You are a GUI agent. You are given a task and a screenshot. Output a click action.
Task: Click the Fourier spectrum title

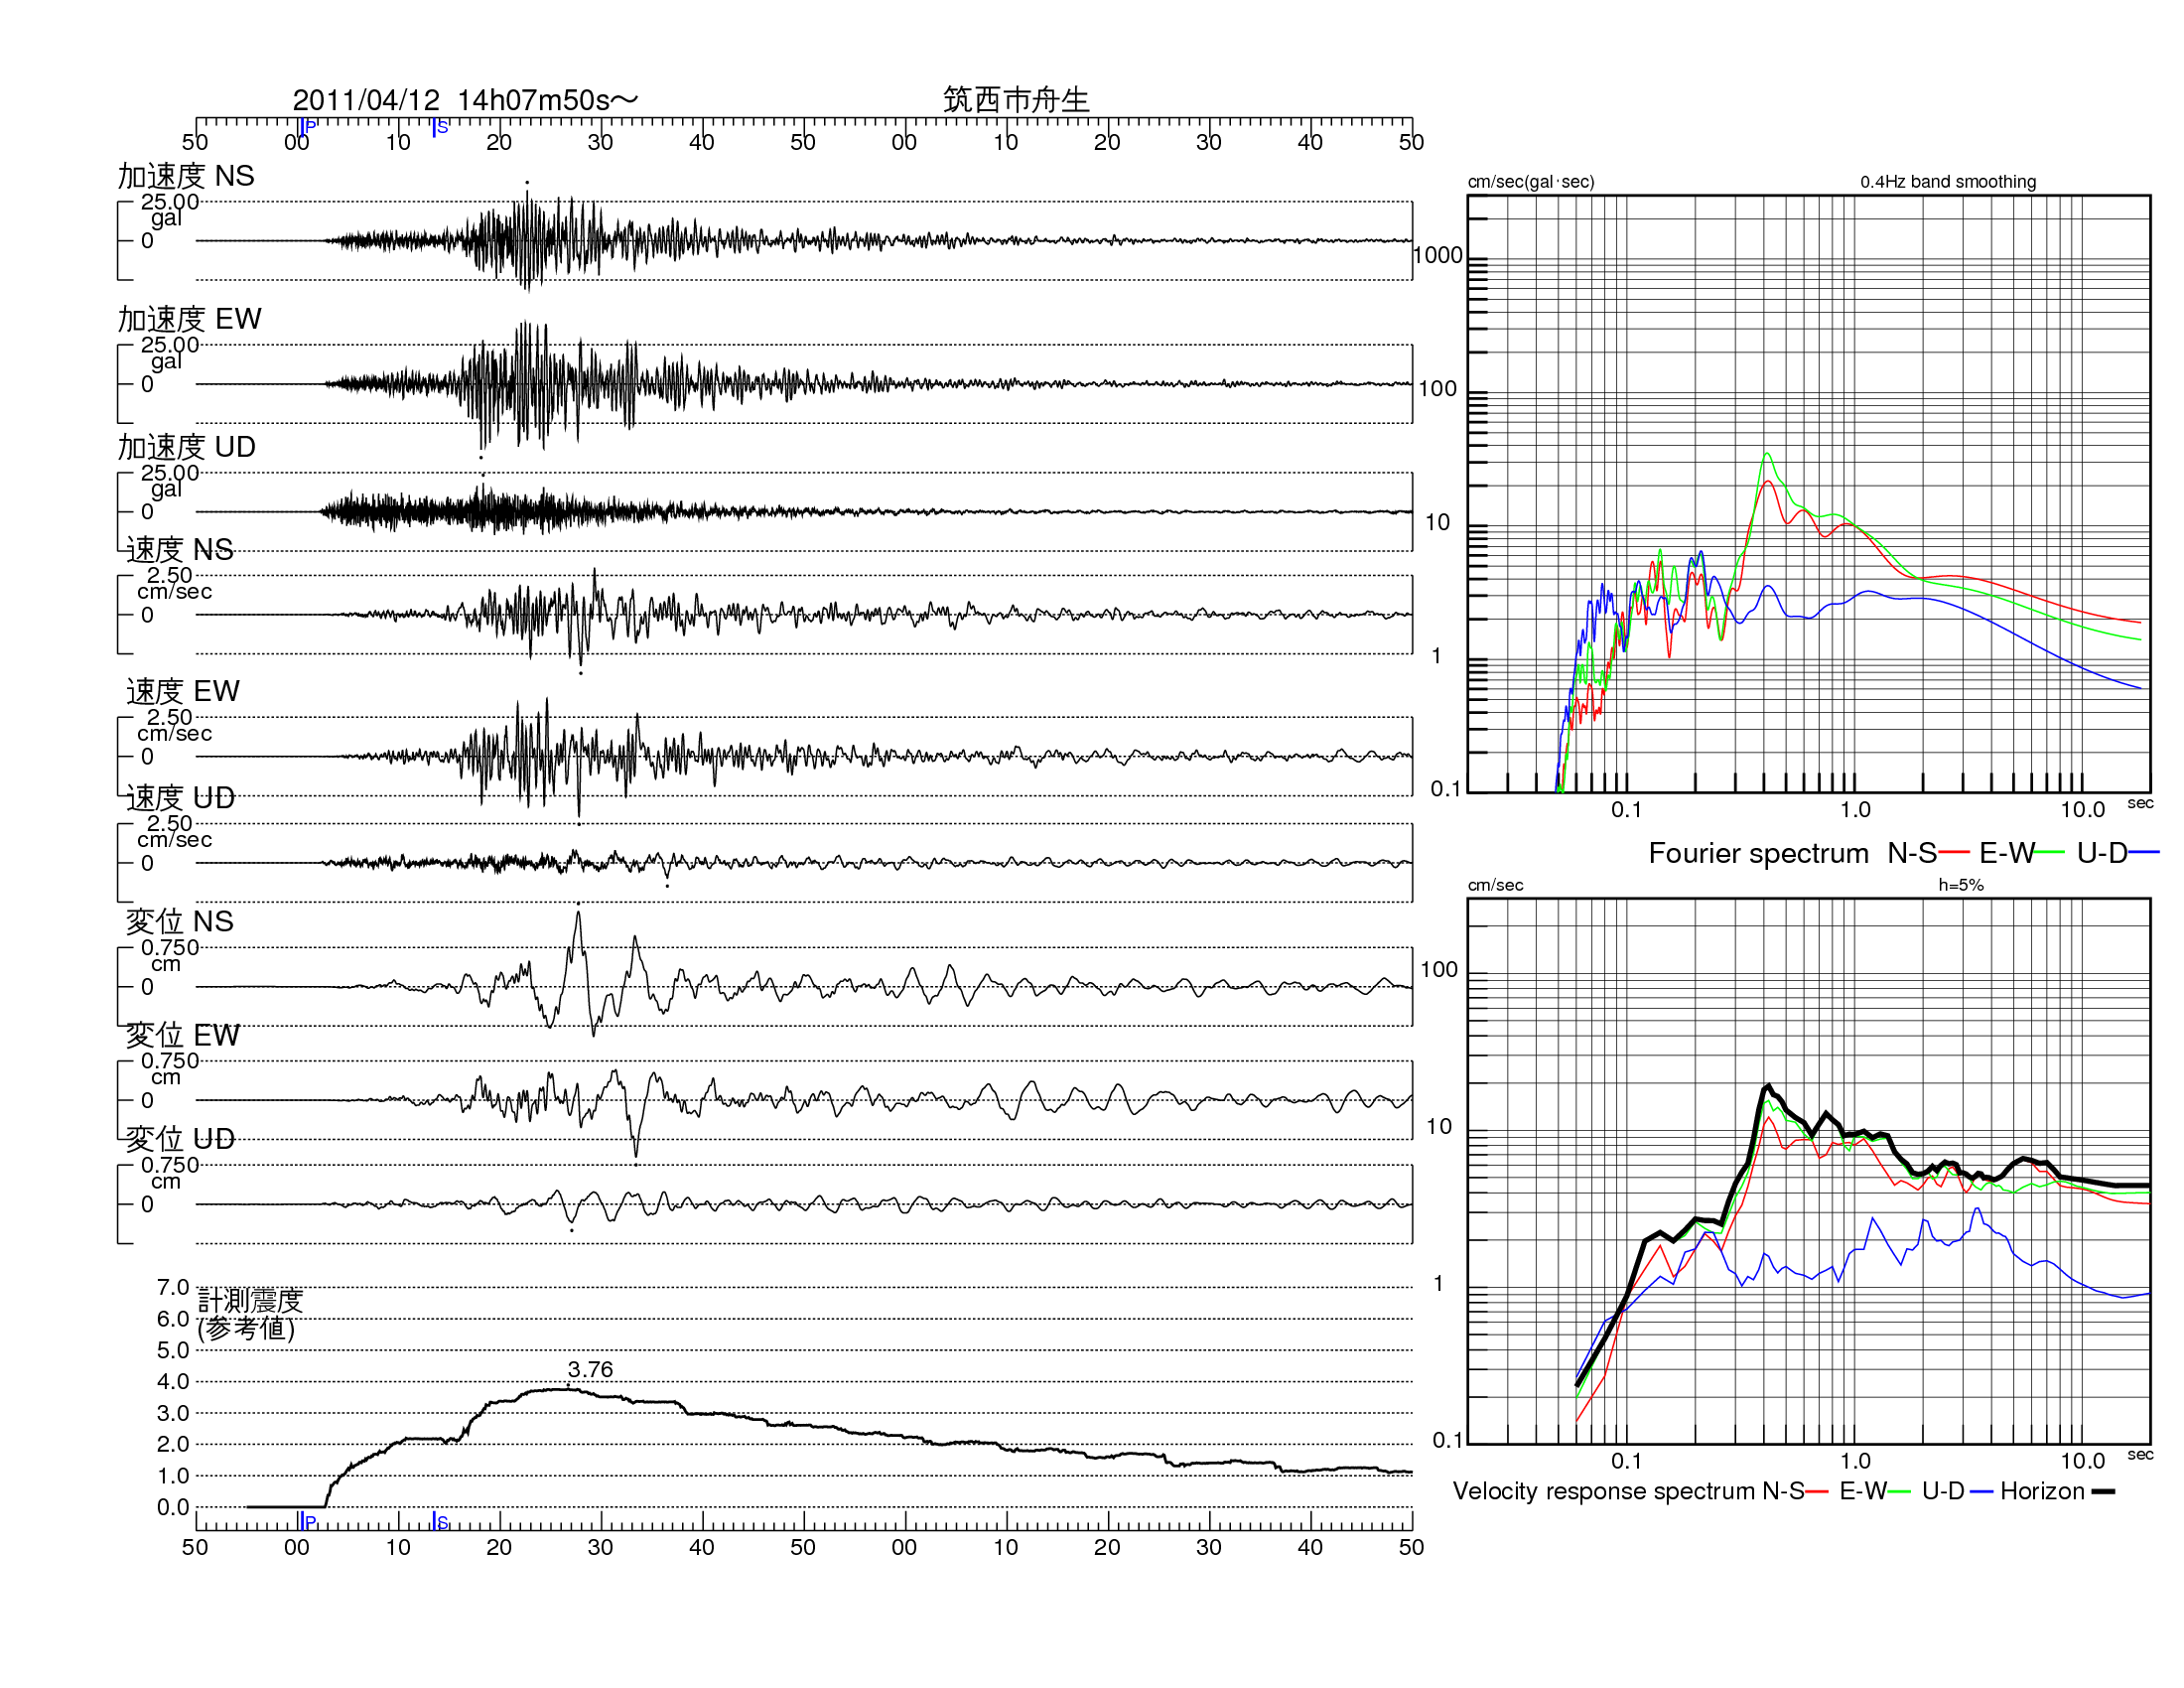click(x=1759, y=853)
